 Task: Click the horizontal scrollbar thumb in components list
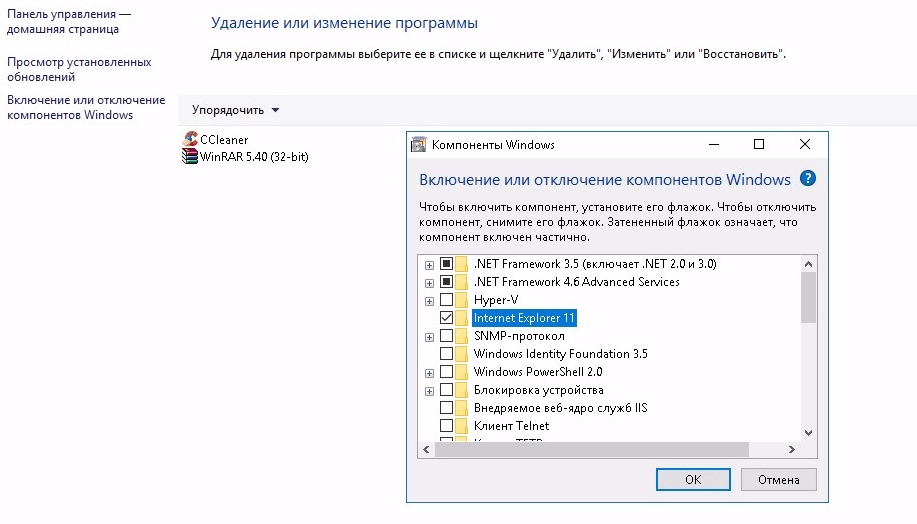[x=592, y=449]
